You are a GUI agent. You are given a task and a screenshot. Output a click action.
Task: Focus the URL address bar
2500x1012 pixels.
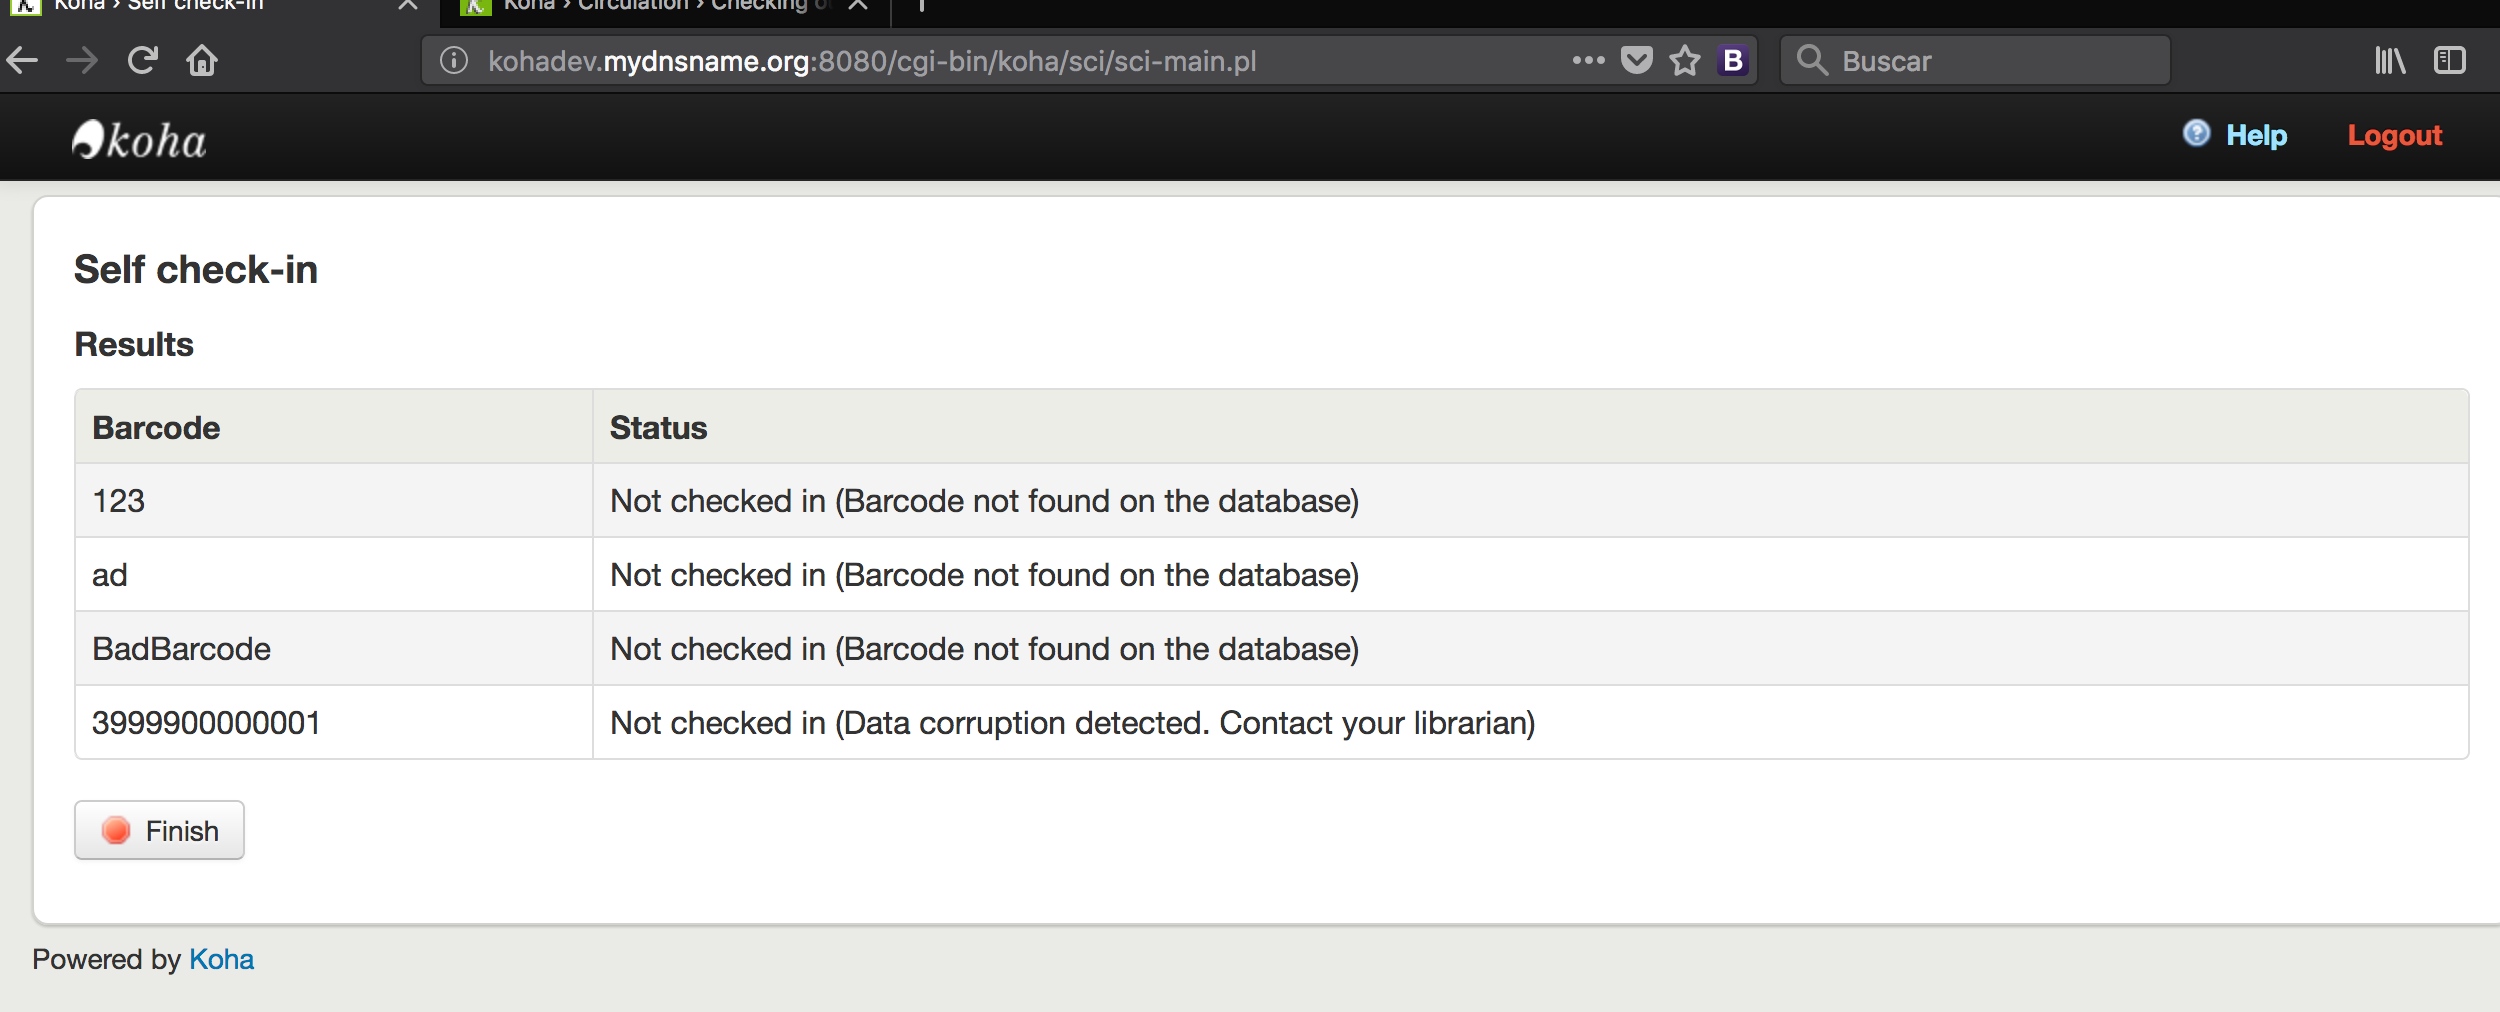(1000, 61)
